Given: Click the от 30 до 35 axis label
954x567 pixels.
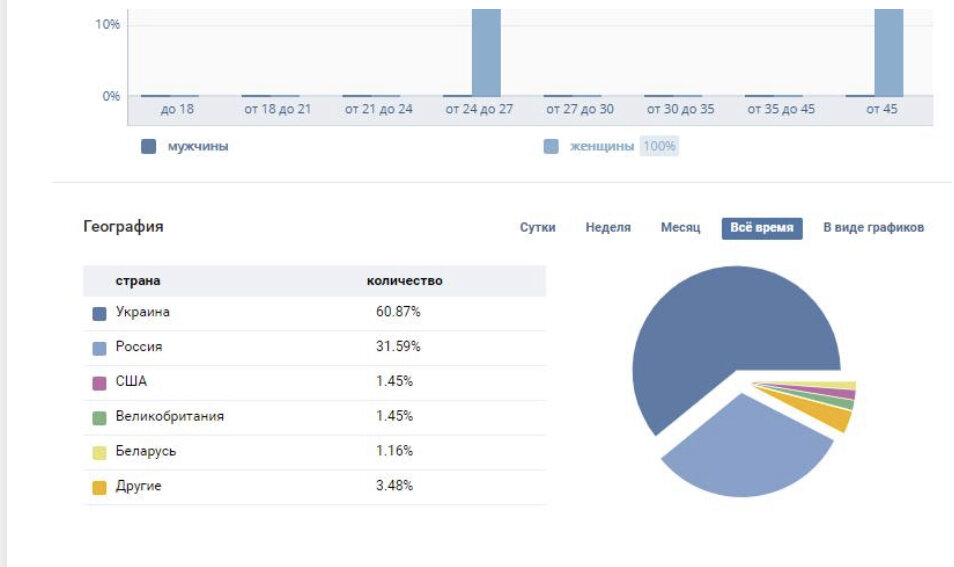Looking at the screenshot, I should click(680, 109).
